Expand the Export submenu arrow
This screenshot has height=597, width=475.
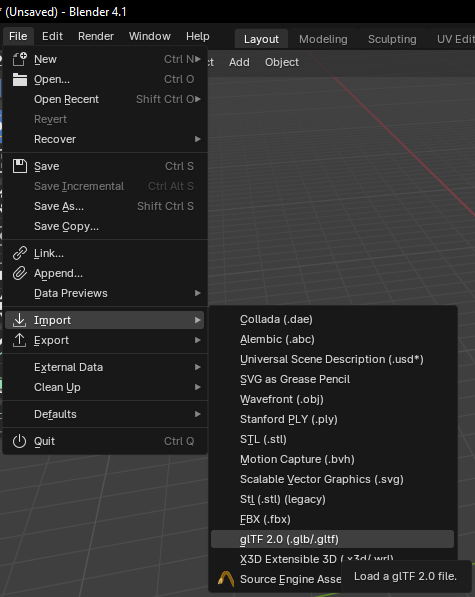point(198,340)
